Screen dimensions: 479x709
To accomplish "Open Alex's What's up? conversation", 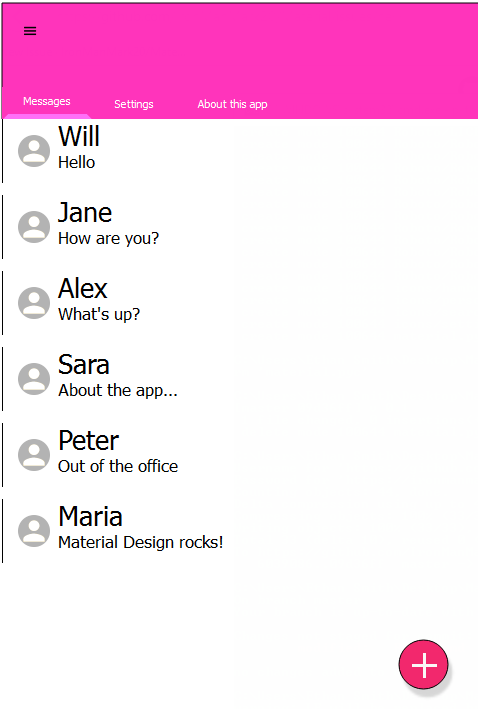I will 240,303.
